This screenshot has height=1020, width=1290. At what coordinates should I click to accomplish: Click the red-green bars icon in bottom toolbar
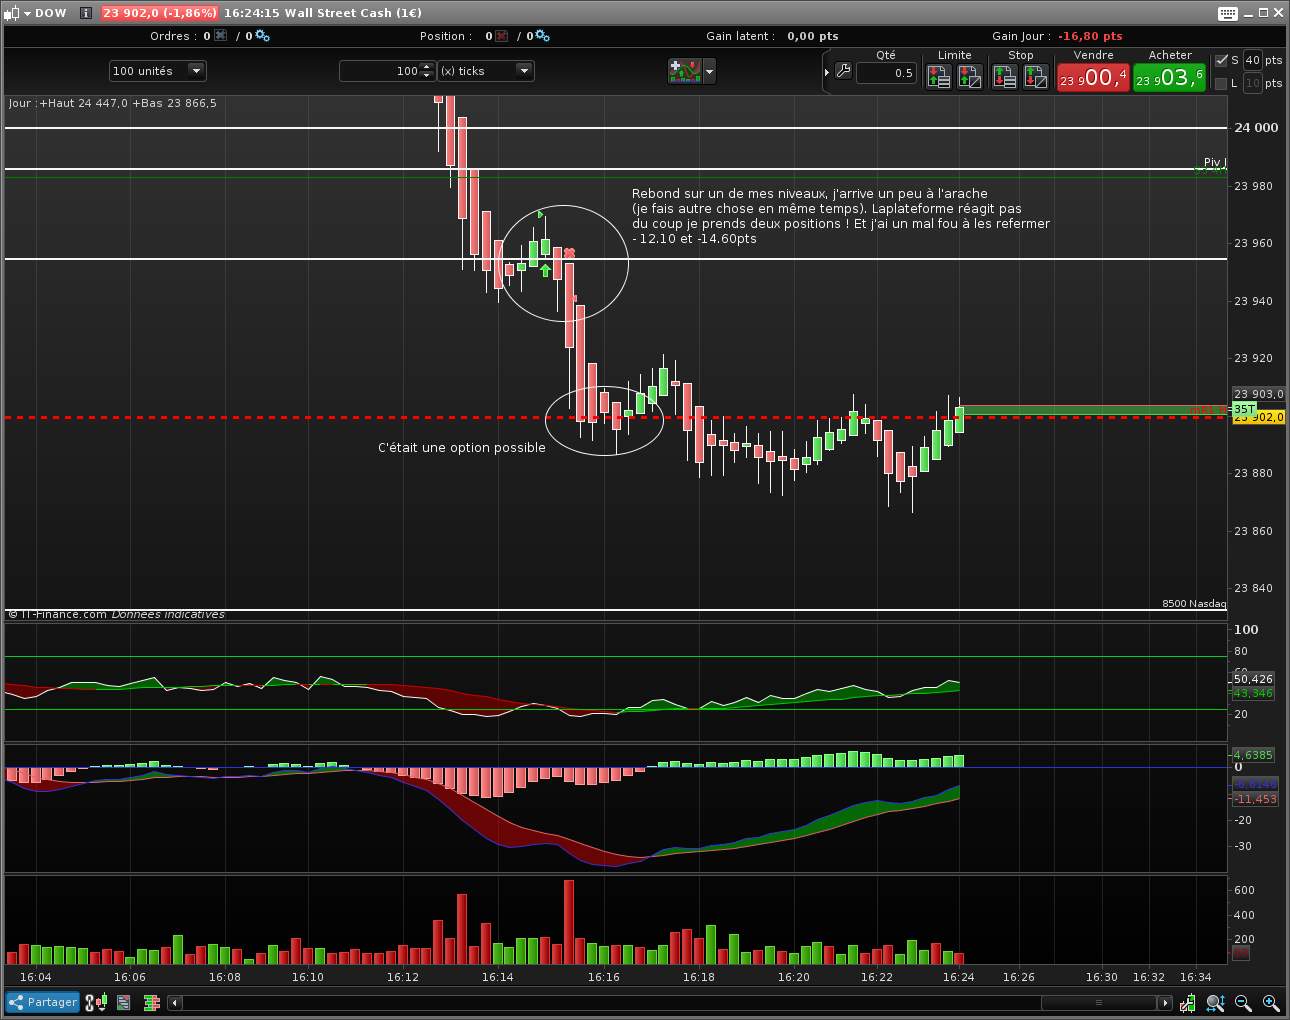tap(152, 1002)
